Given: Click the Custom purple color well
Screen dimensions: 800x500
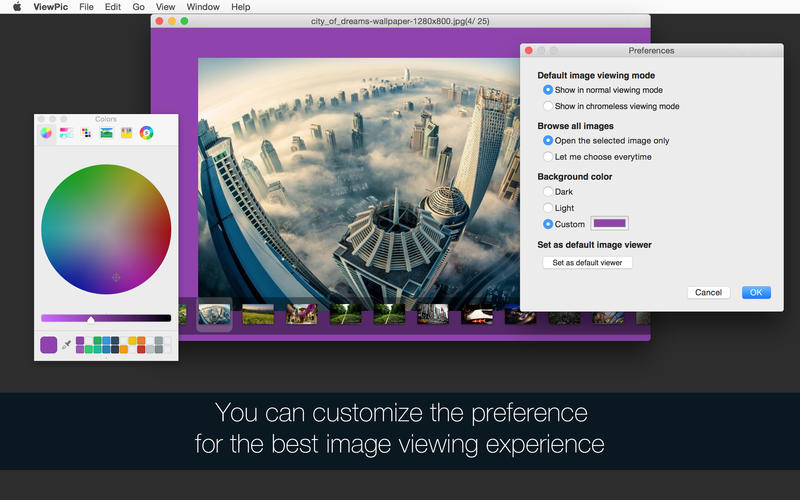Looking at the screenshot, I should tap(610, 223).
